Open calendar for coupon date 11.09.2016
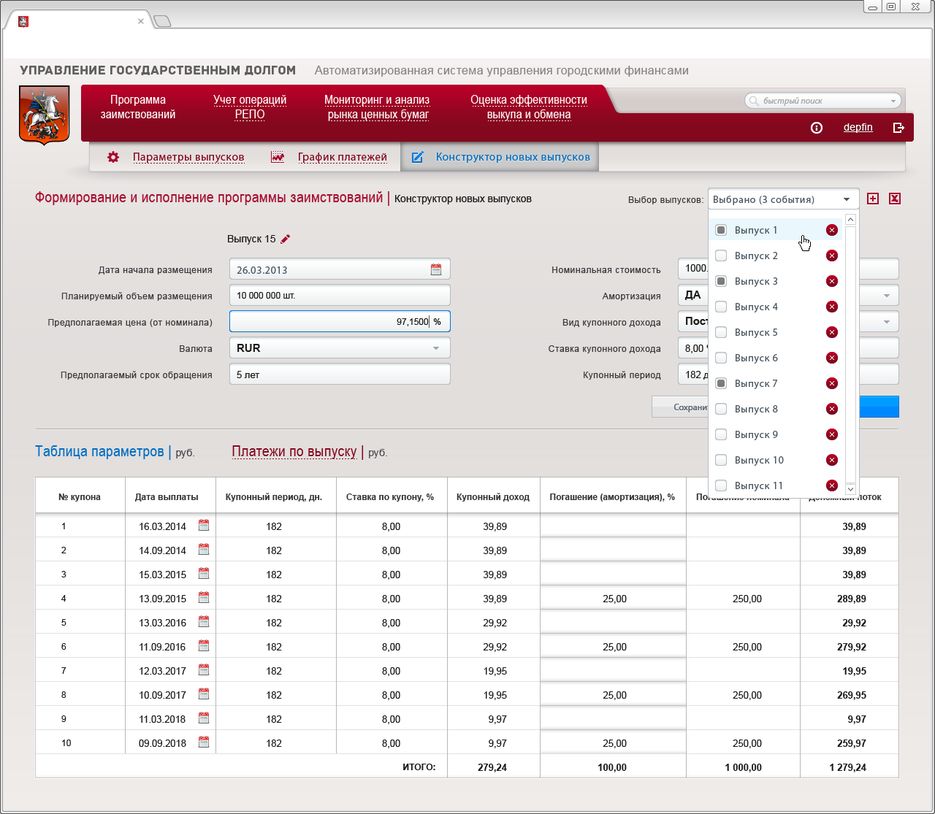935x814 pixels. coord(204,646)
